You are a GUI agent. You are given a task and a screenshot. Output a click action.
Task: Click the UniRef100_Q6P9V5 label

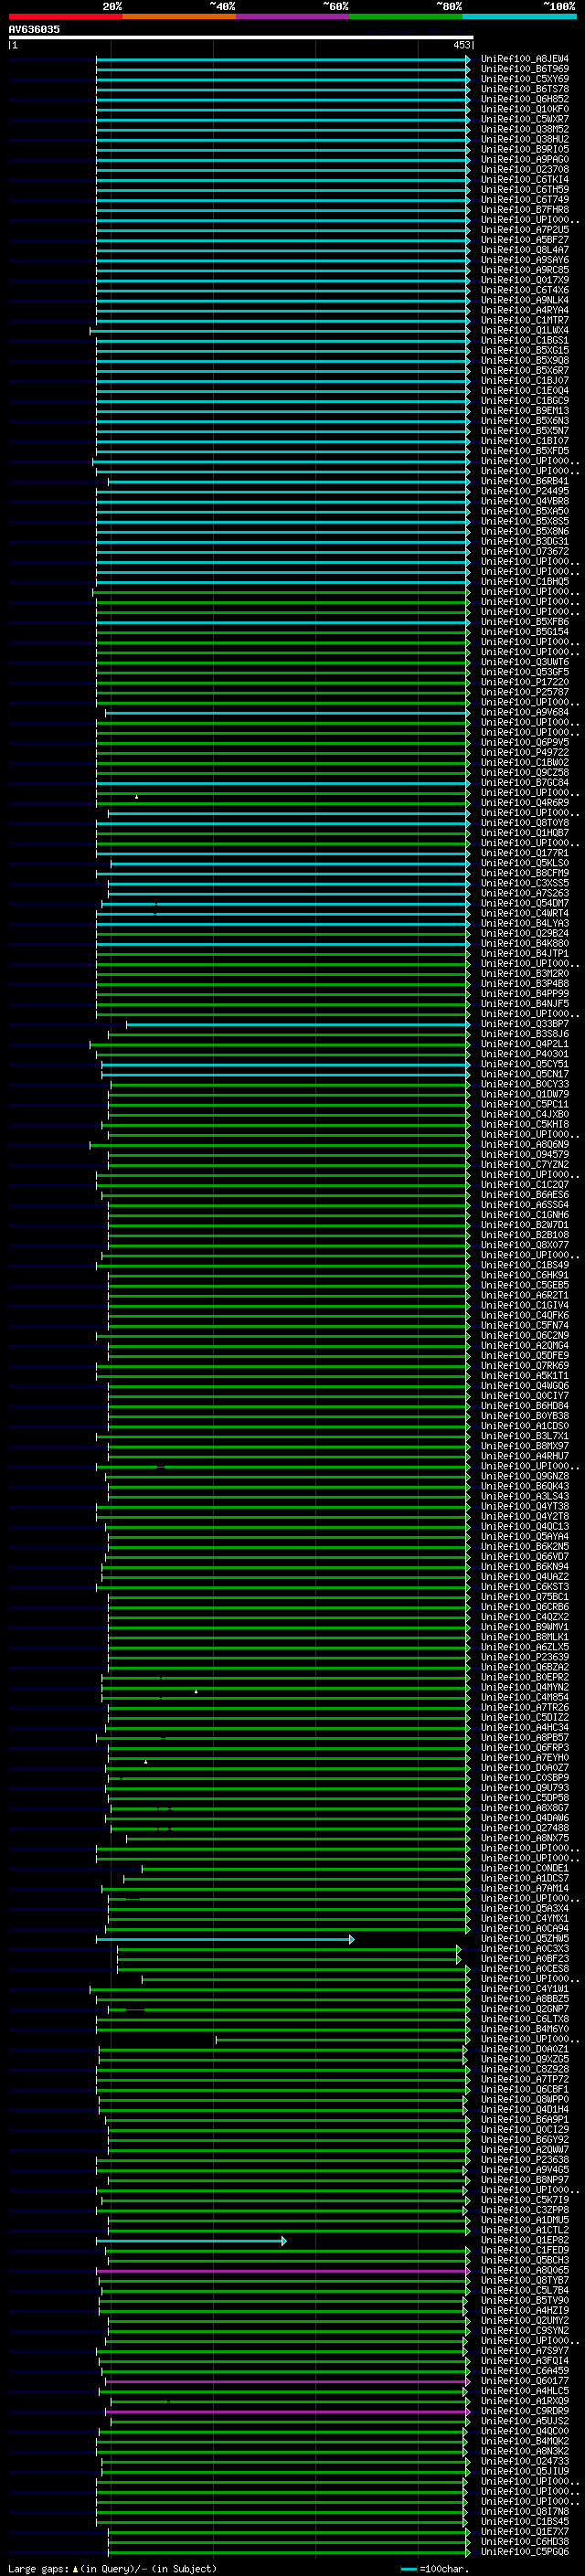pyautogui.click(x=525, y=742)
